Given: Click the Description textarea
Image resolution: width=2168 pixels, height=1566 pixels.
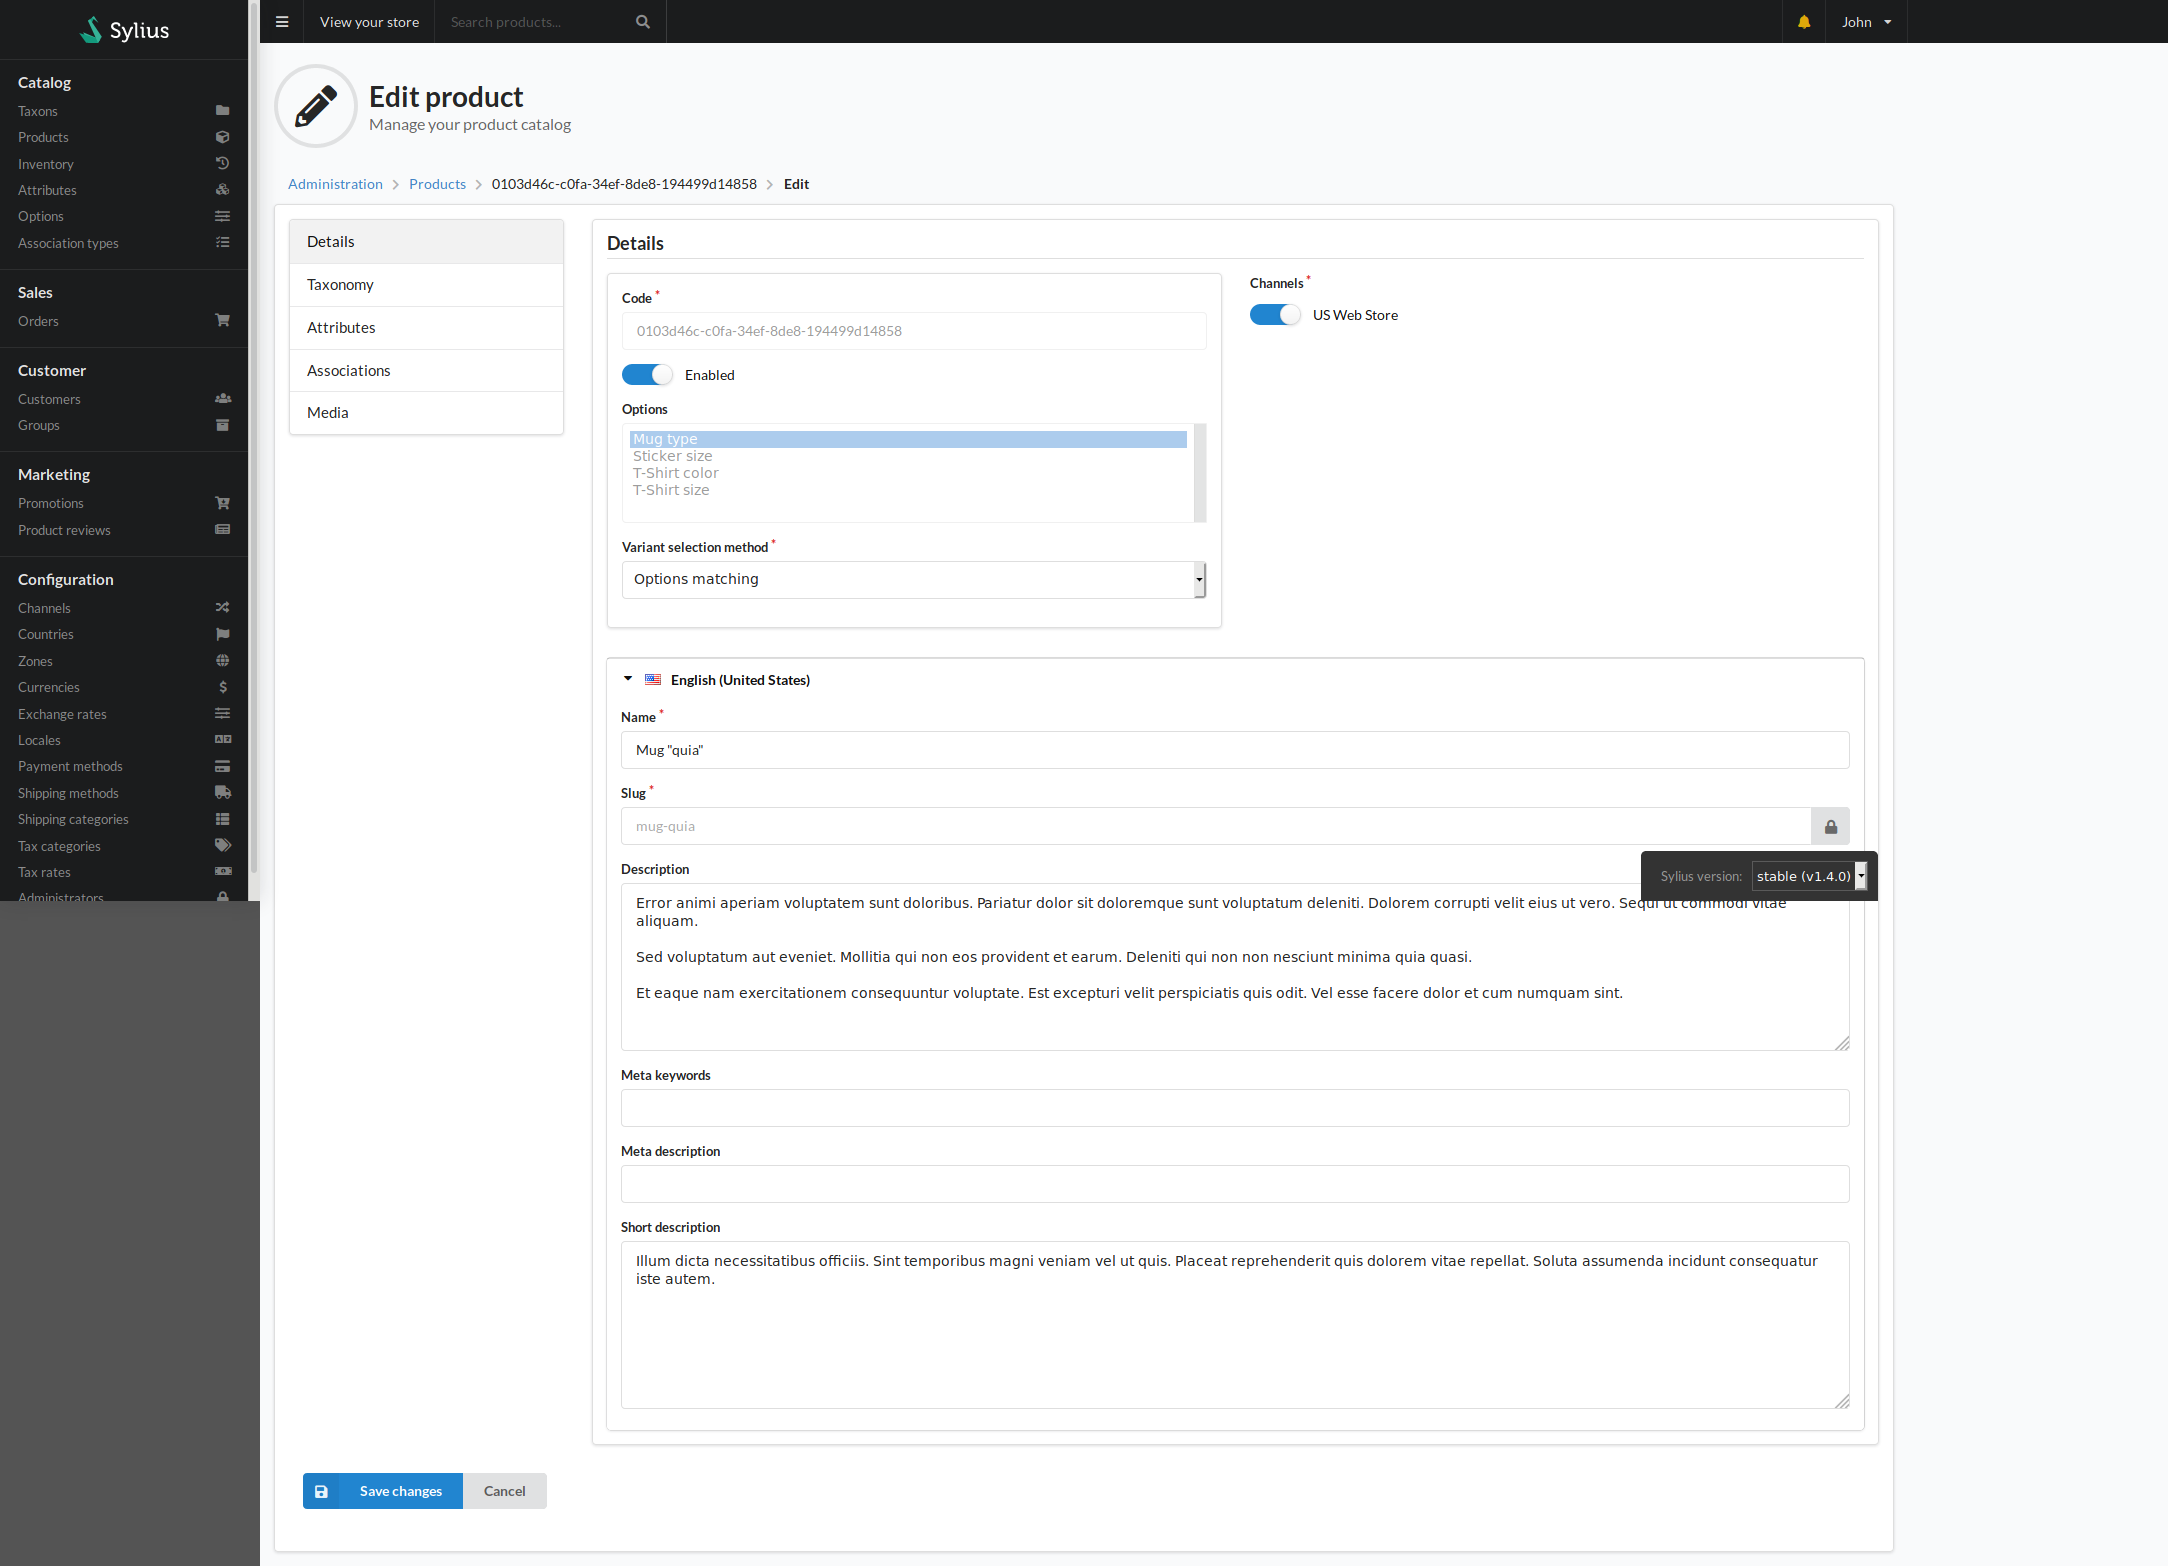Looking at the screenshot, I should [x=1235, y=967].
